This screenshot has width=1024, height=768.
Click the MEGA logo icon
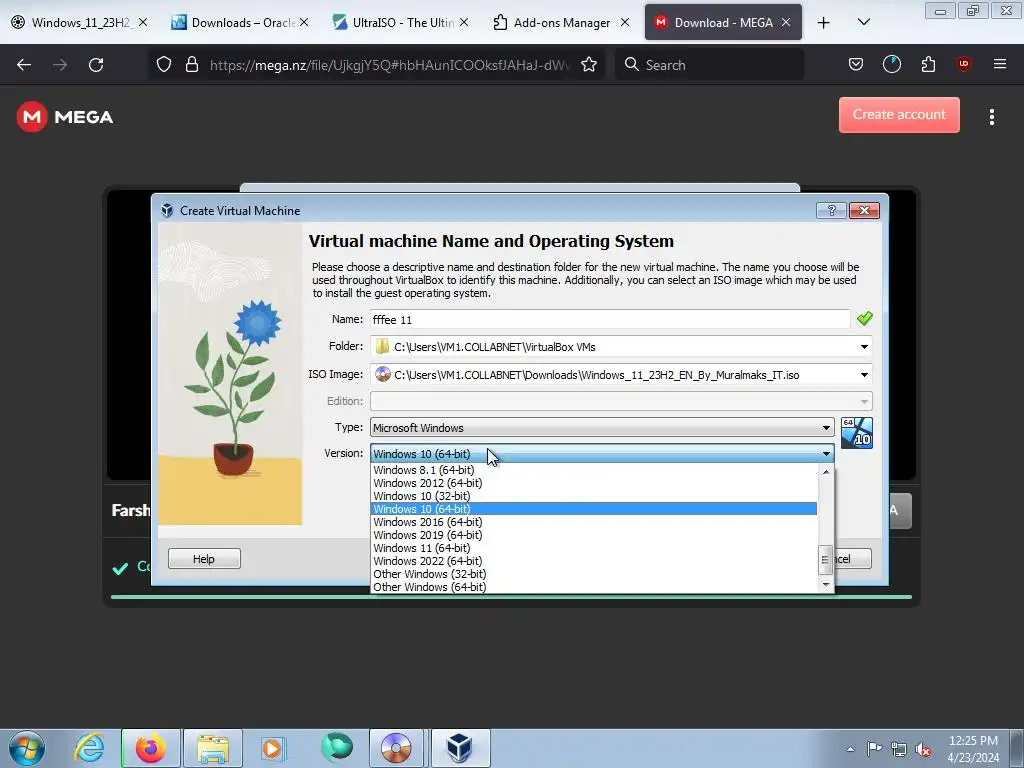[31, 117]
